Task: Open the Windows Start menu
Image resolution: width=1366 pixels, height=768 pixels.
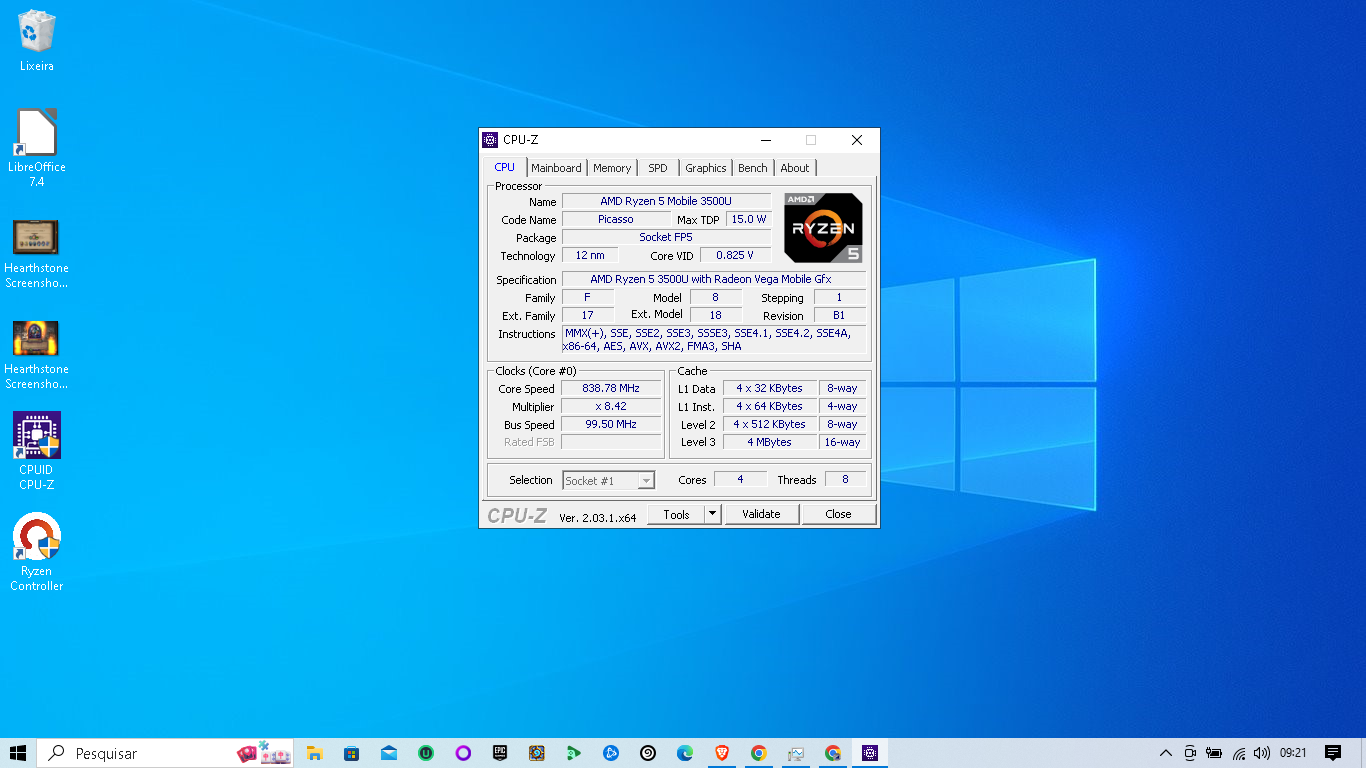Action: click(18, 753)
